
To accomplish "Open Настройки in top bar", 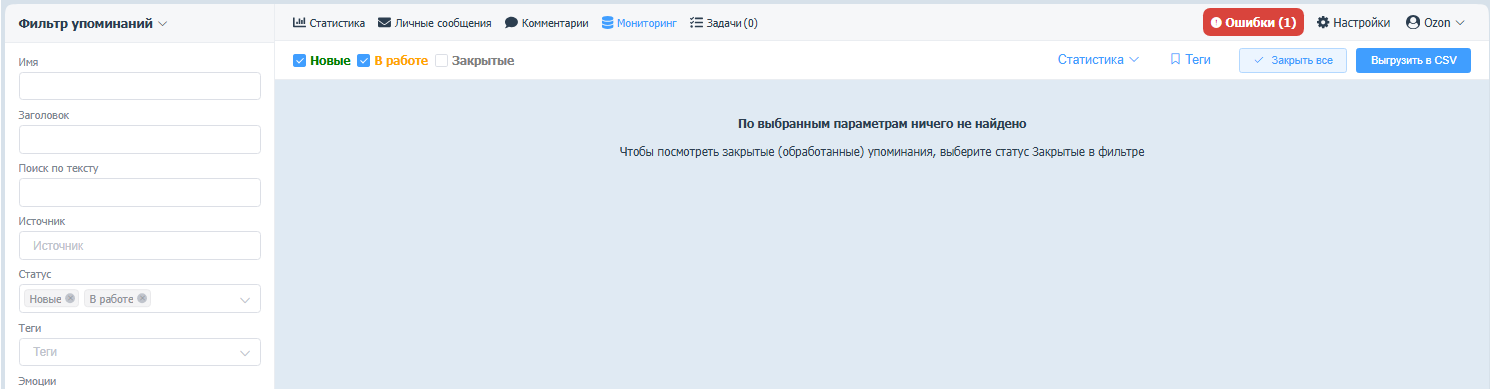I will (1353, 22).
